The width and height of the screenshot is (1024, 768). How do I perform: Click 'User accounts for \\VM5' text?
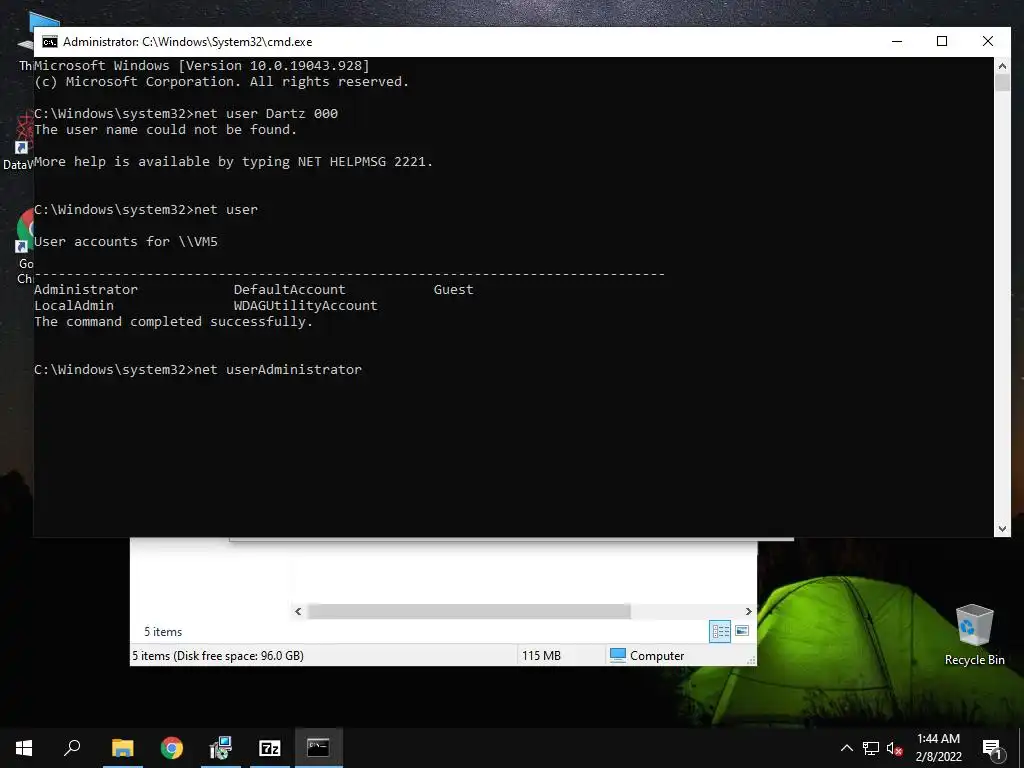[x=125, y=242]
